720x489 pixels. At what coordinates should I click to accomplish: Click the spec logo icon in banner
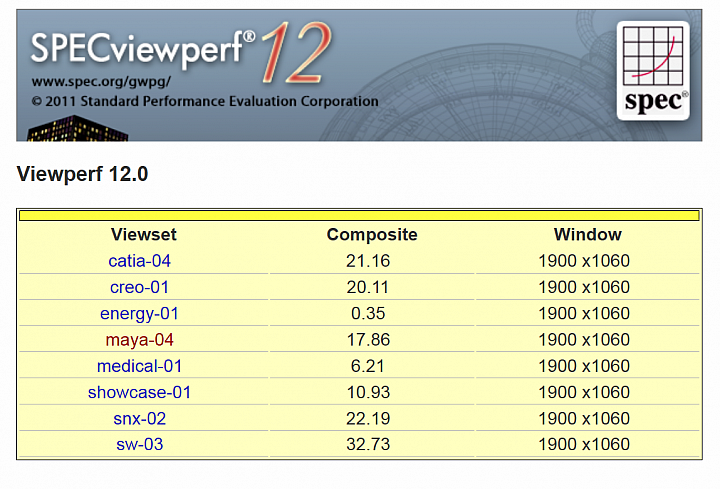point(653,71)
